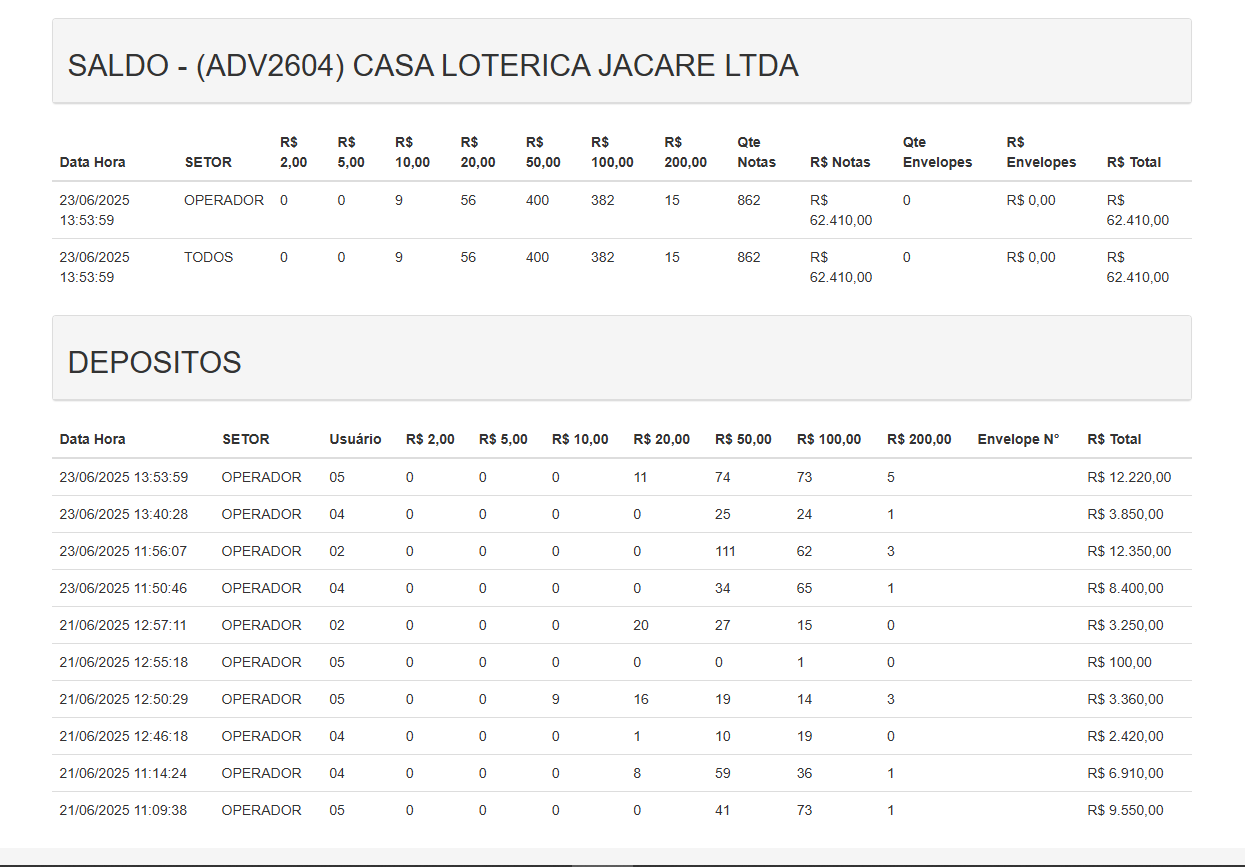Click the R$ 3.360,00 deposit total

coord(1125,699)
